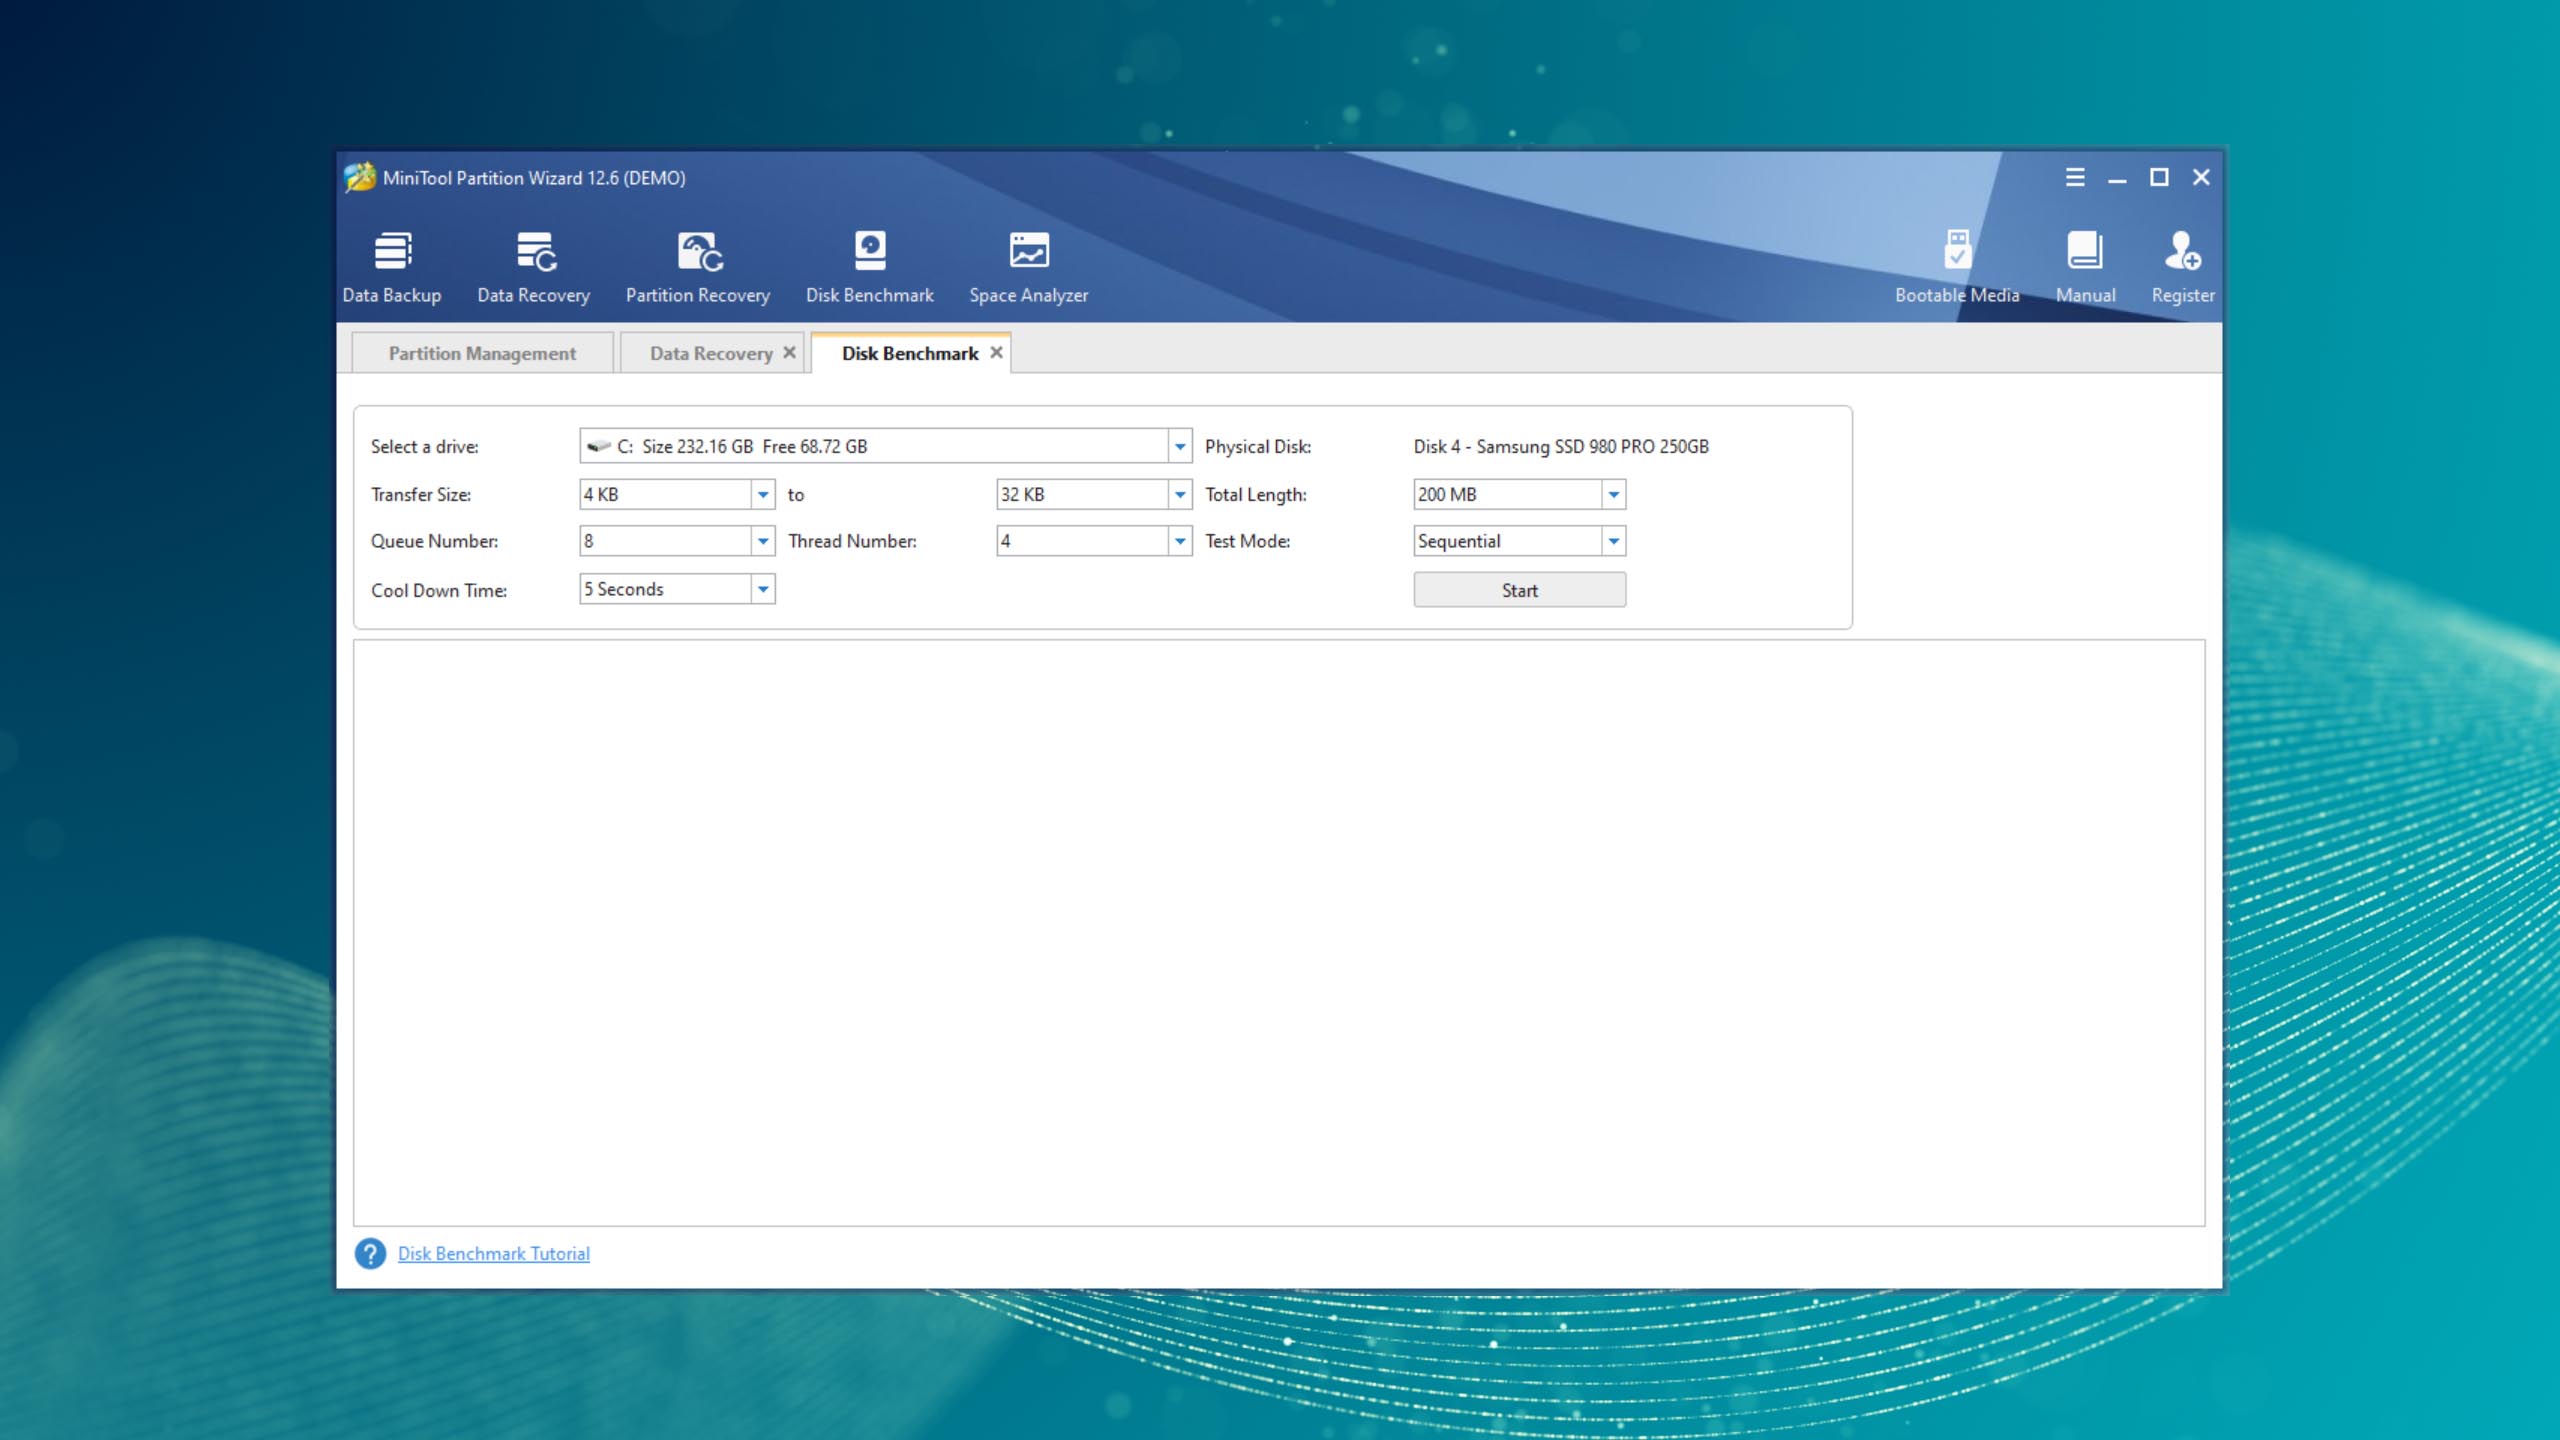
Task: Close the Disk Benchmark tab
Action: coord(996,352)
